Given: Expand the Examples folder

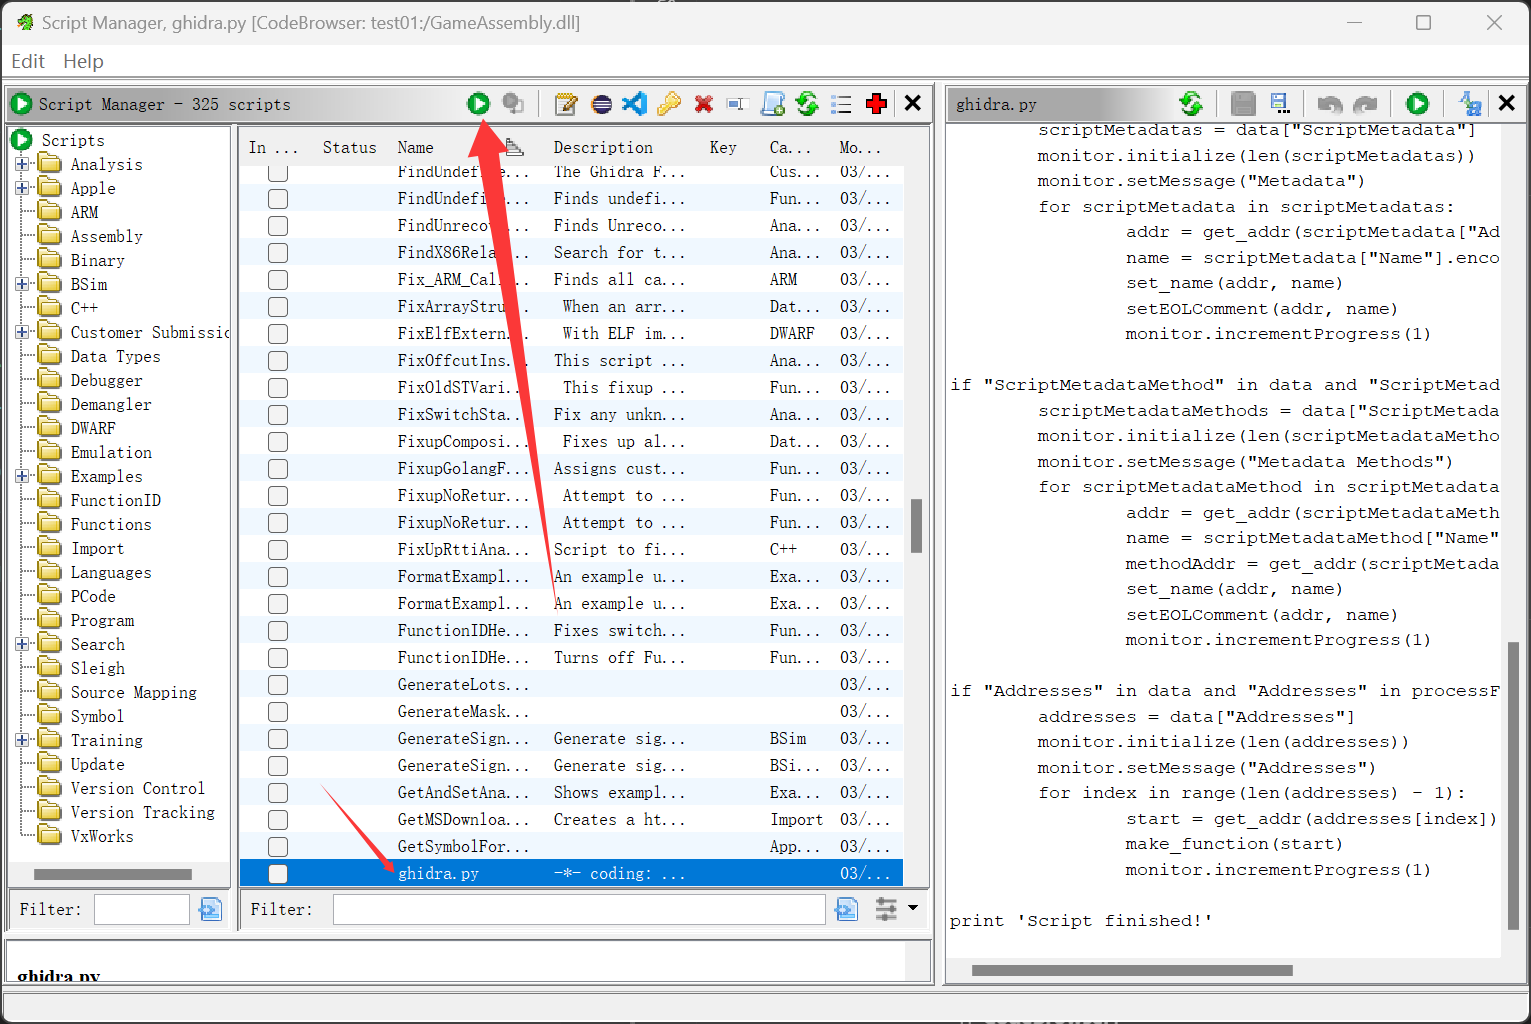Looking at the screenshot, I should coord(22,476).
